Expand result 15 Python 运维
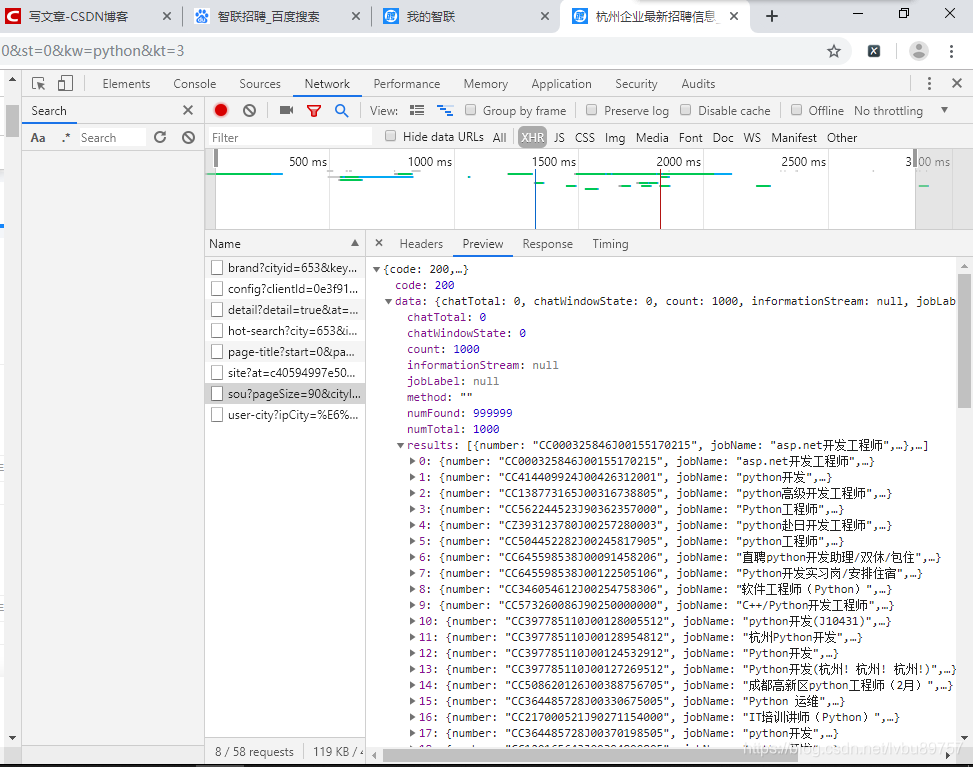 (x=413, y=701)
